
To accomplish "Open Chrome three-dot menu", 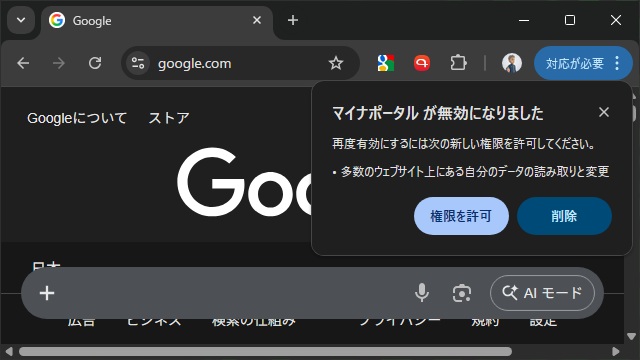I will click(x=617, y=63).
